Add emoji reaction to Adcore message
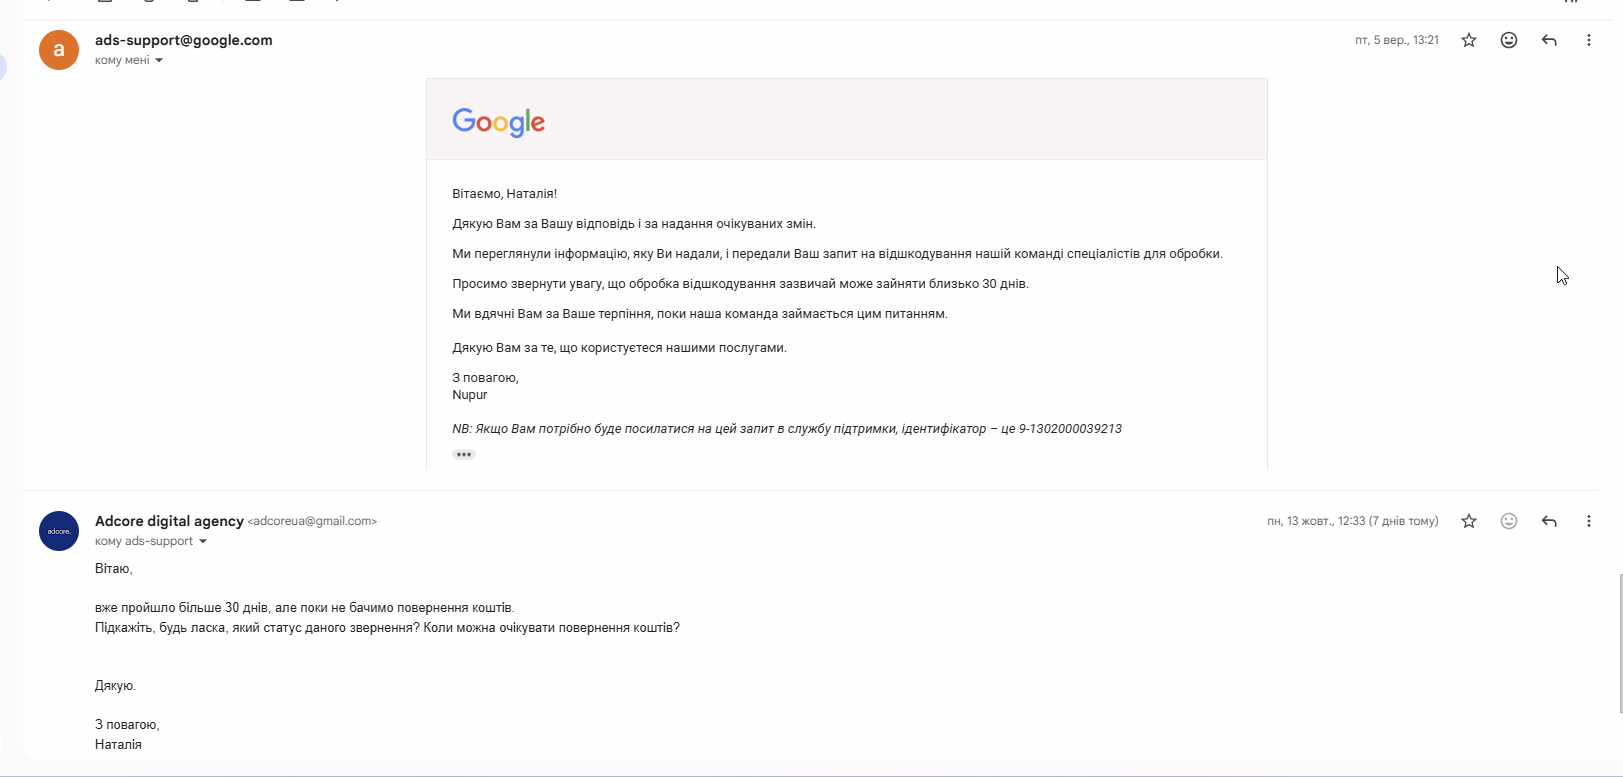 (1509, 521)
